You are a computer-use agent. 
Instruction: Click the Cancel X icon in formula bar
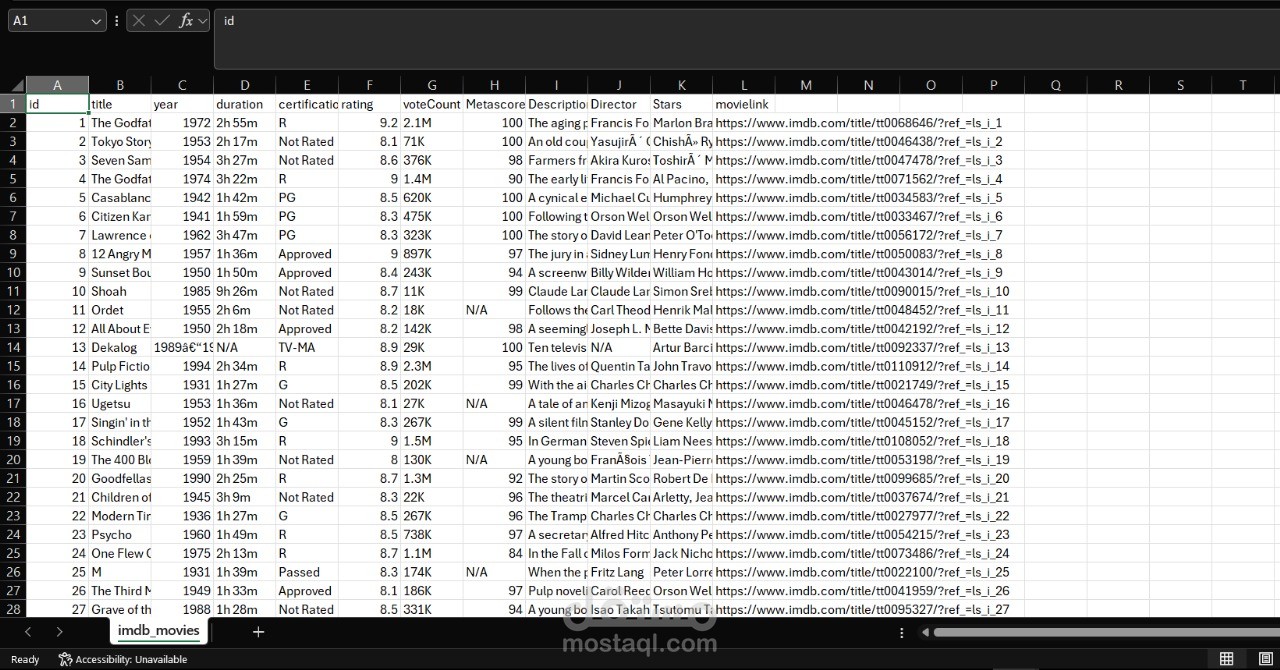[139, 20]
